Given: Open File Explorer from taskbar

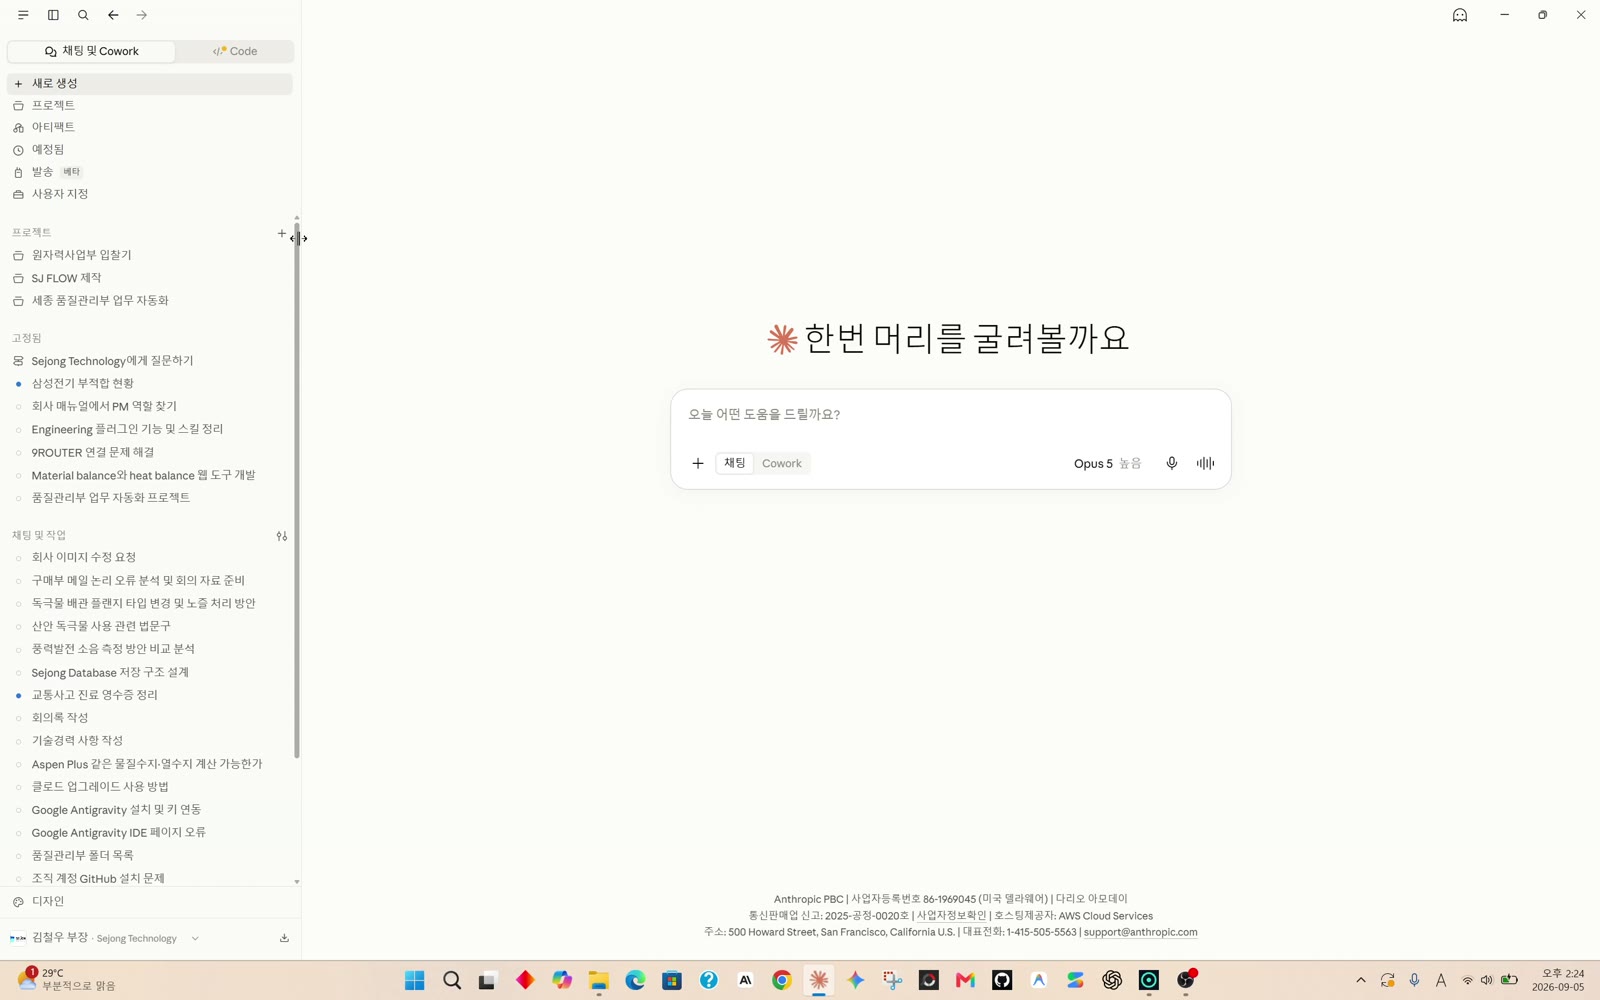Looking at the screenshot, I should point(599,980).
